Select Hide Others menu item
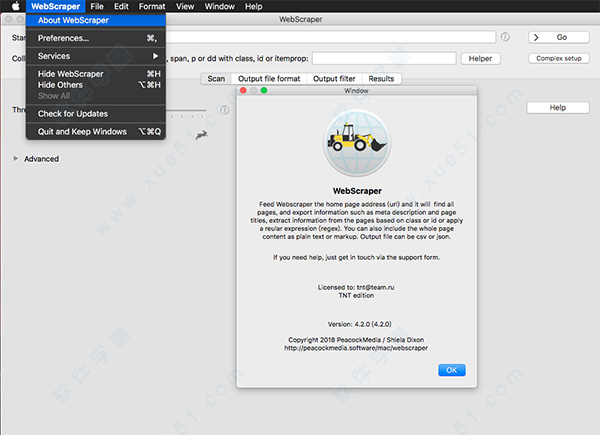This screenshot has height=435, width=600. [x=96, y=85]
